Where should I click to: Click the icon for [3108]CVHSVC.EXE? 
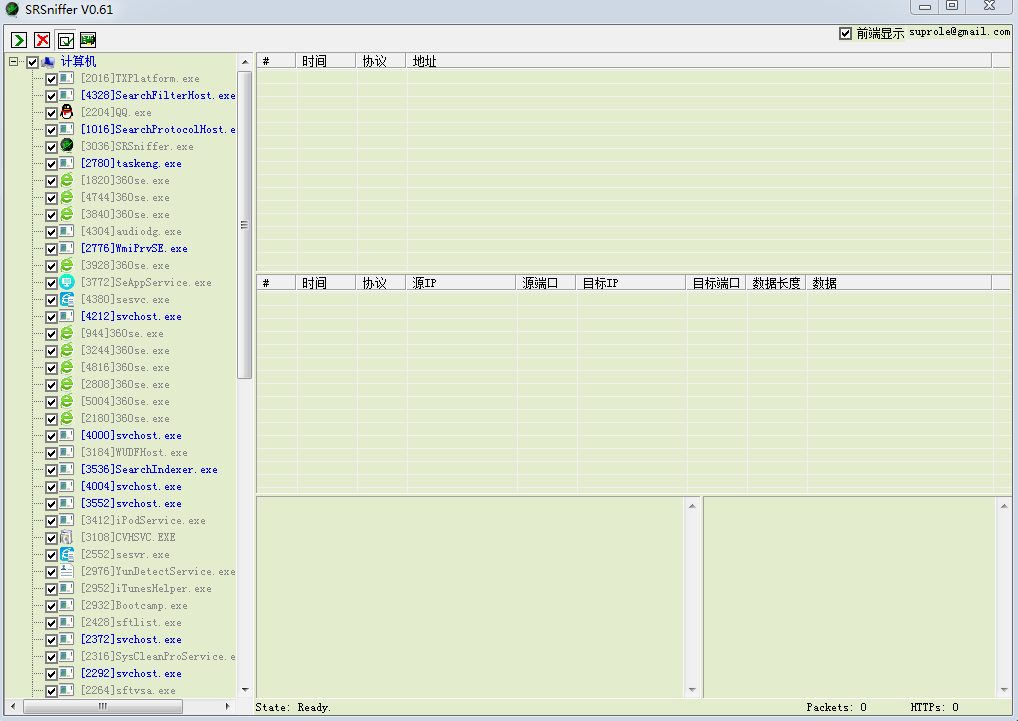tap(67, 537)
